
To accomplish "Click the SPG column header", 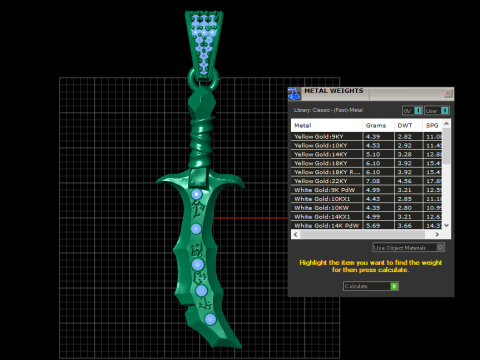I will (x=432, y=125).
